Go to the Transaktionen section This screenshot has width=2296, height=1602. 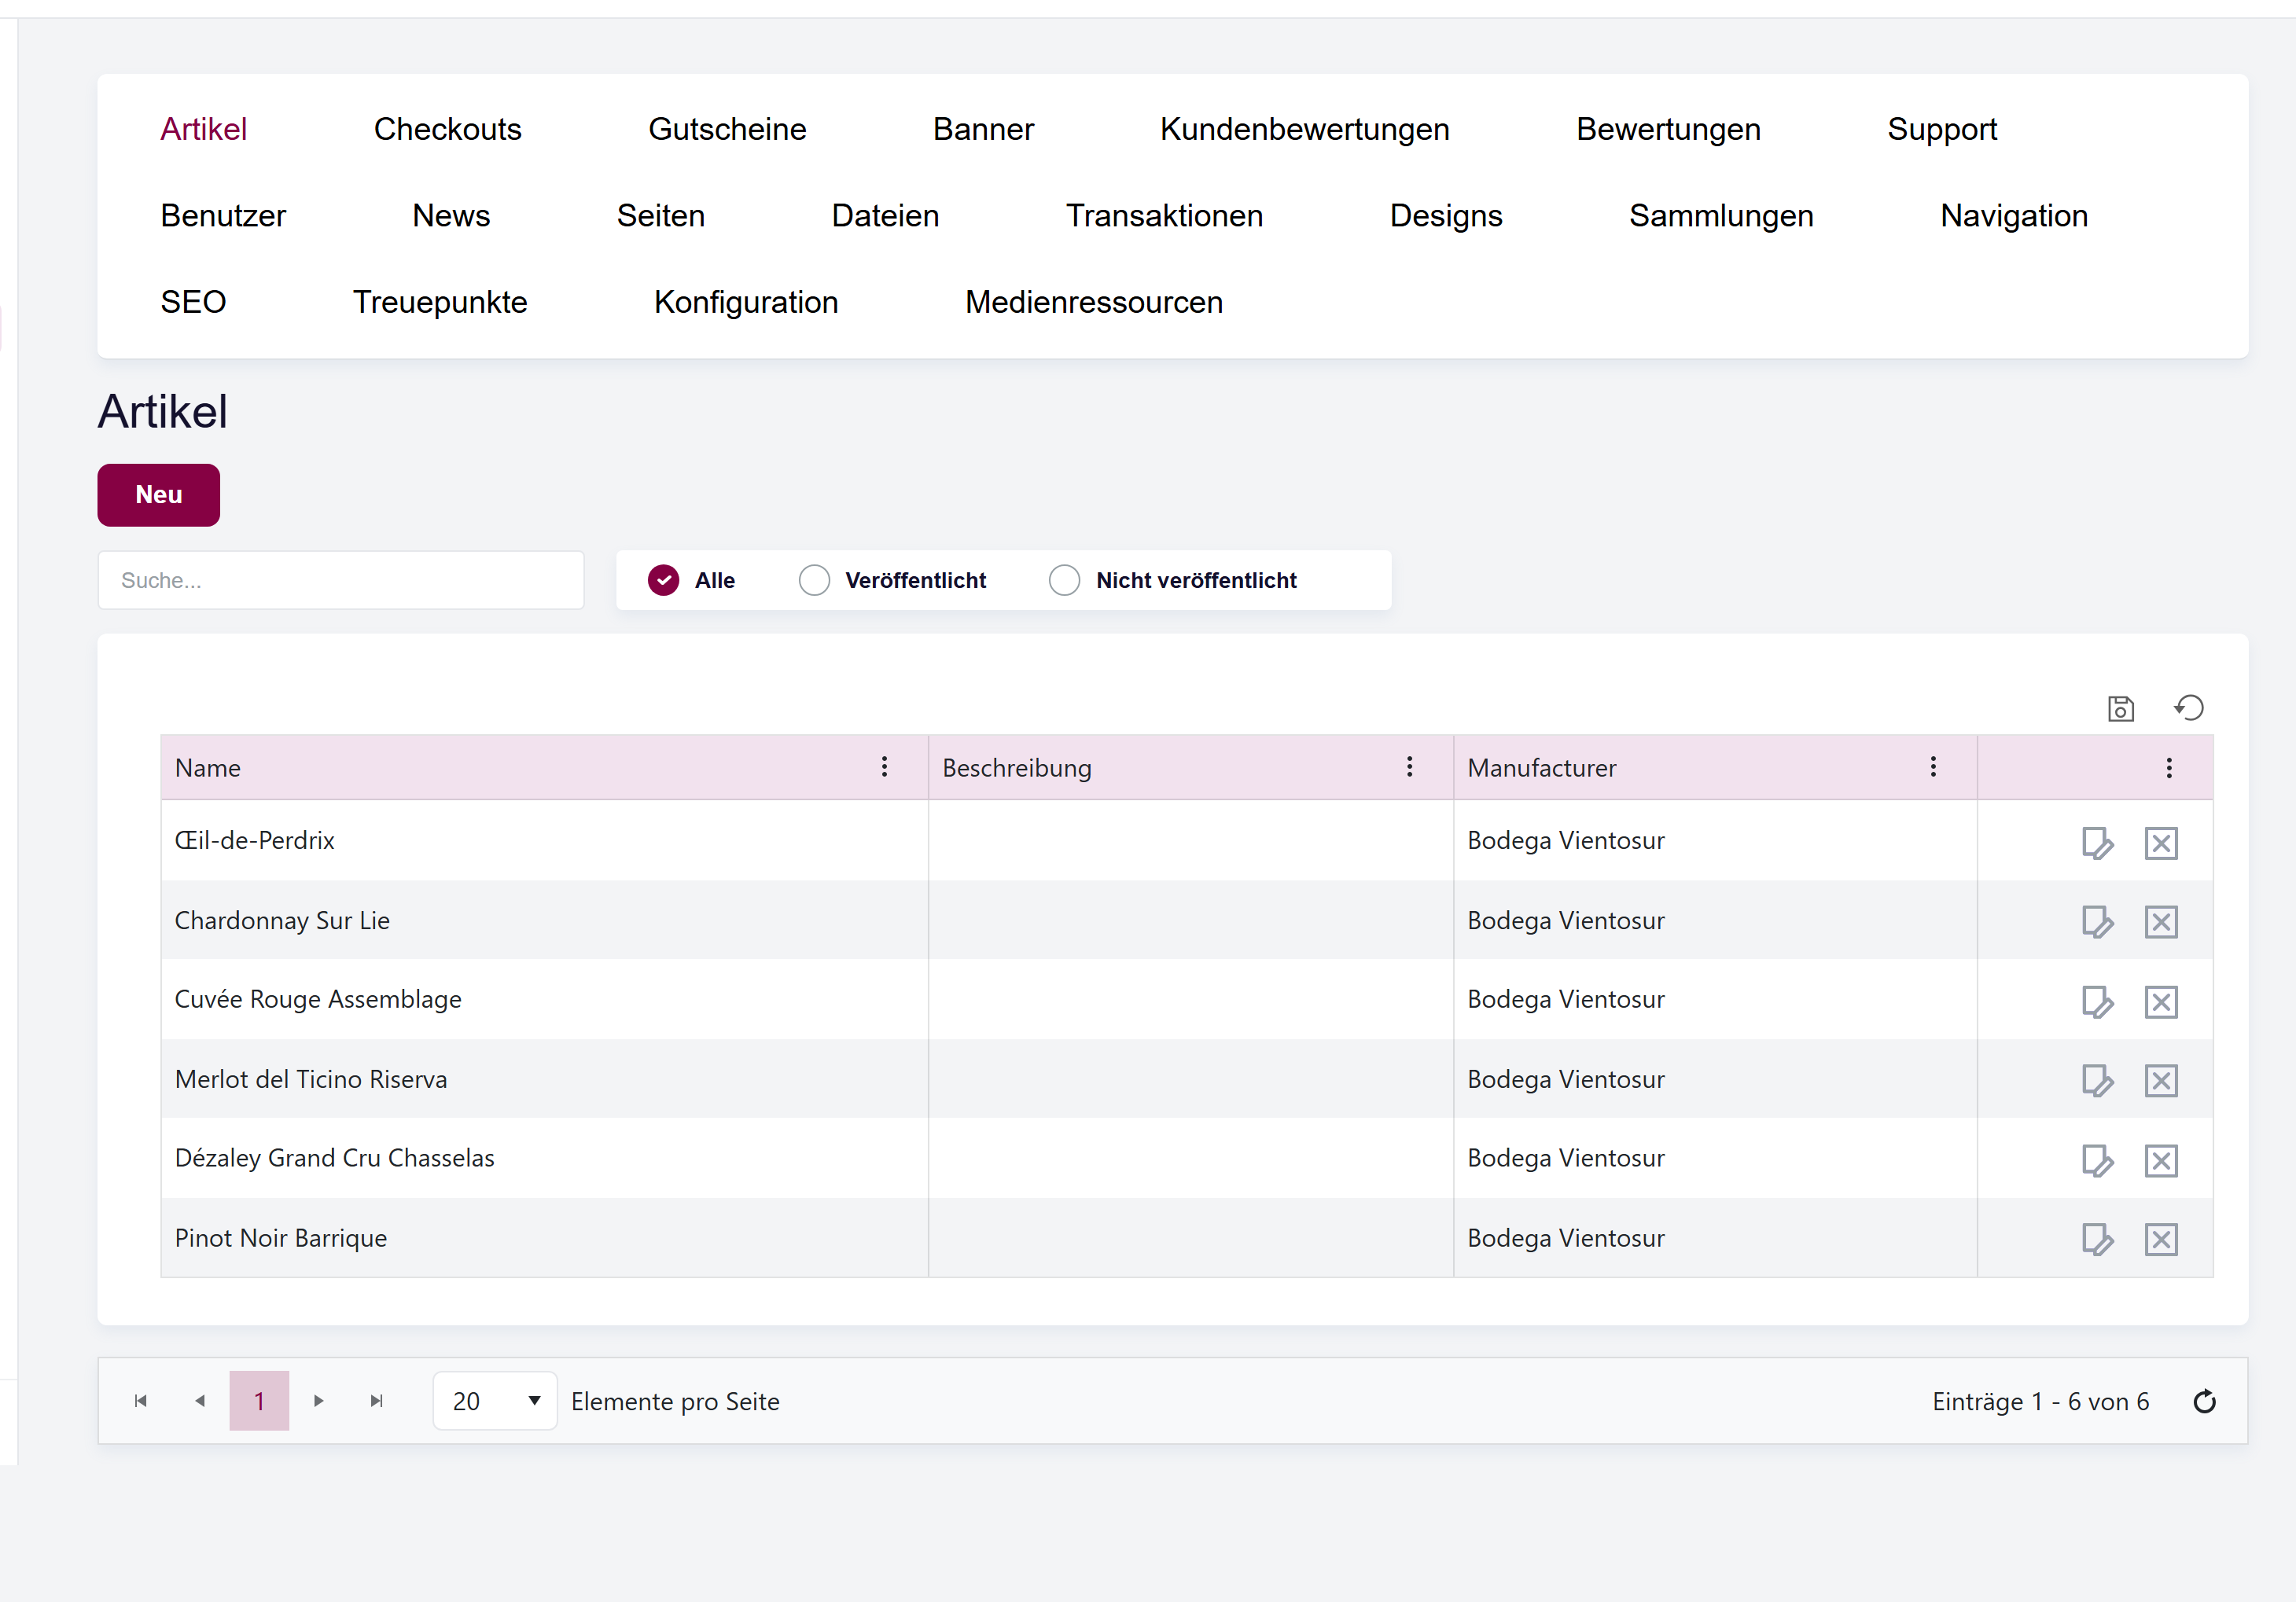[1164, 215]
